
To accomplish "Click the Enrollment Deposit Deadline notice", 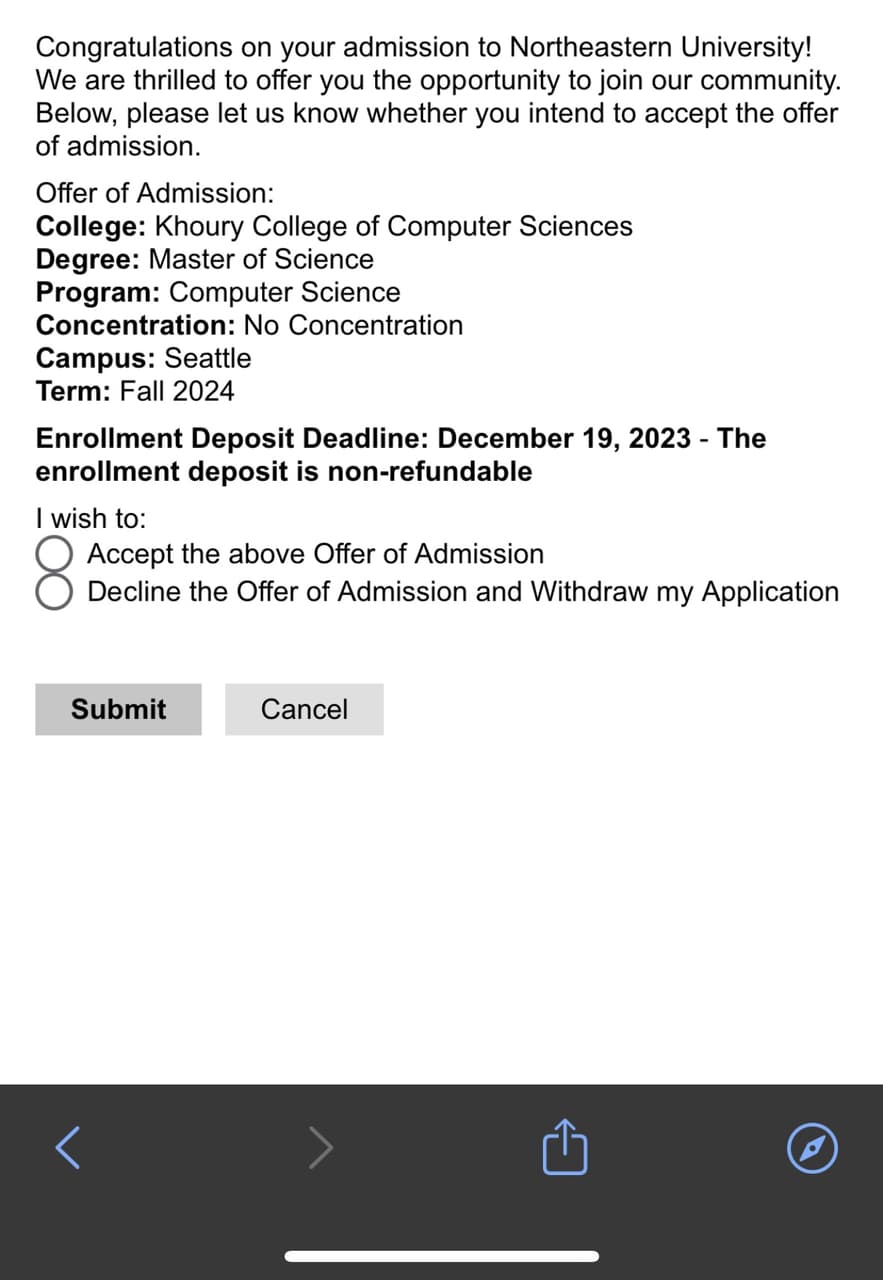I will pos(400,455).
